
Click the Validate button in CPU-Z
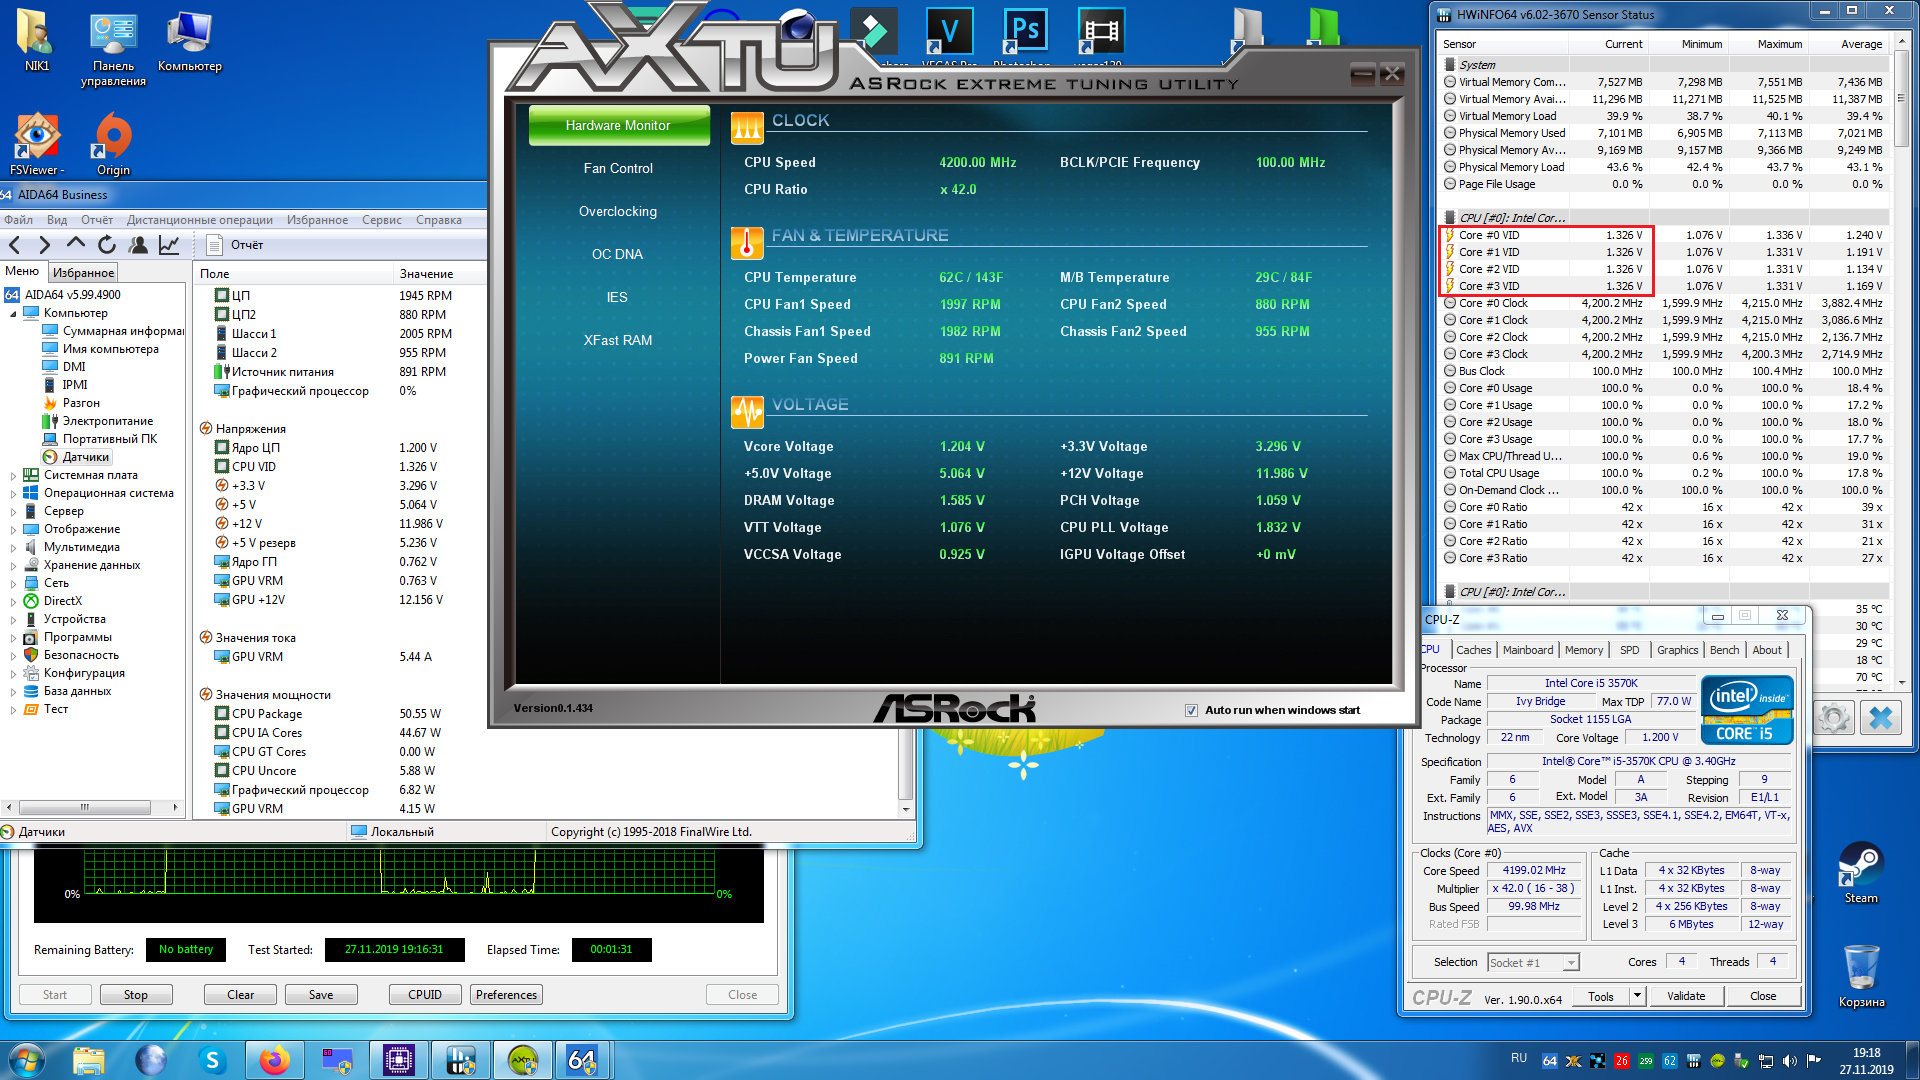(x=1685, y=996)
